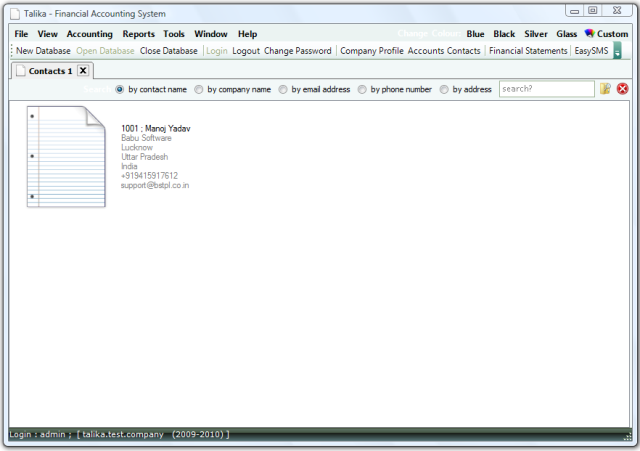Click the red clear search icon

point(622,89)
